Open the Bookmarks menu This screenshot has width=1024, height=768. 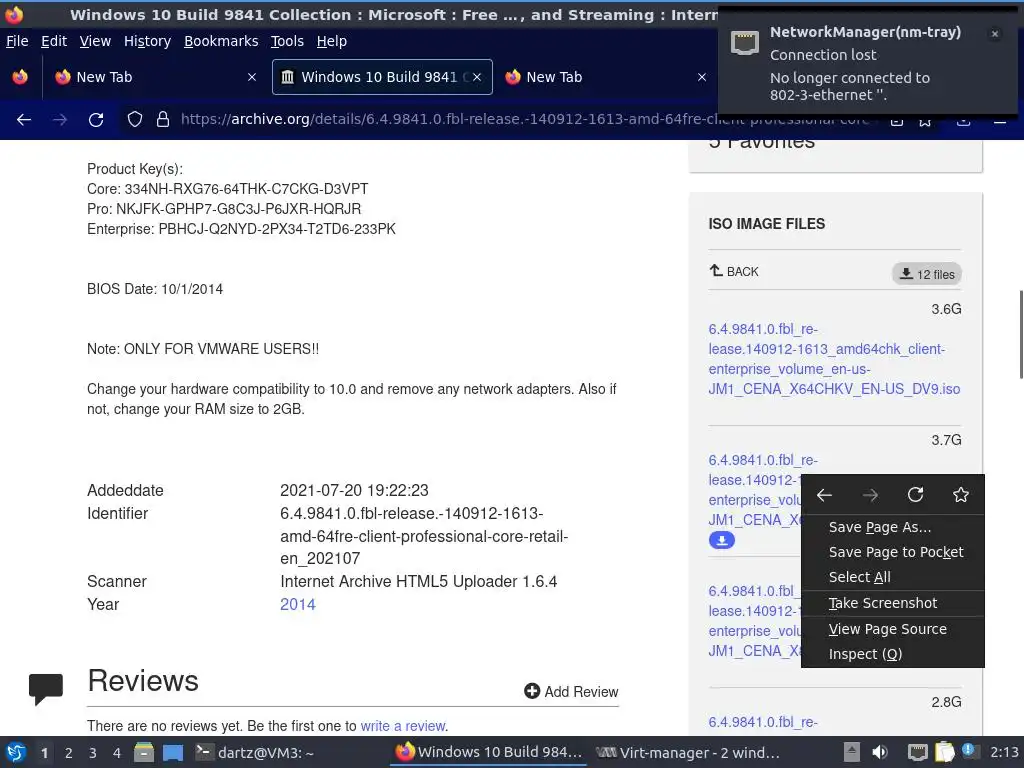tap(221, 41)
